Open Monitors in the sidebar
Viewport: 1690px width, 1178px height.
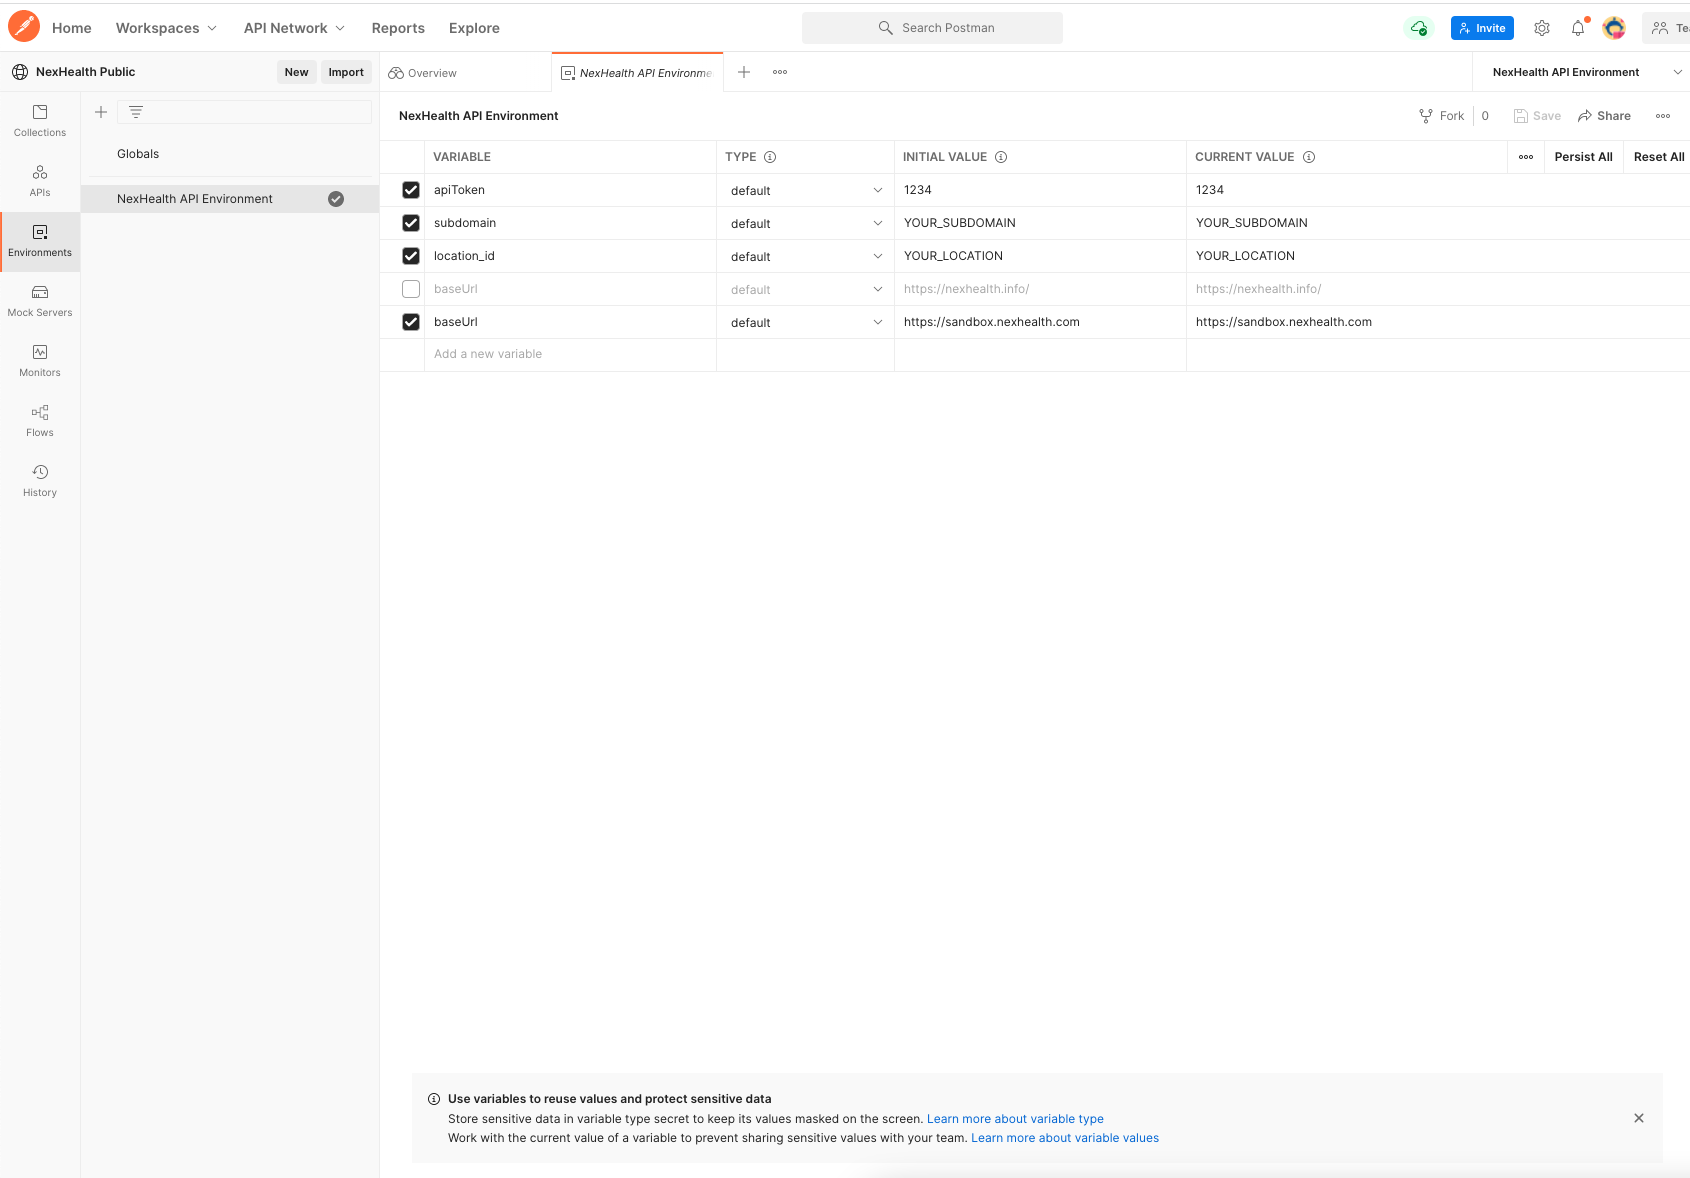coord(40,361)
